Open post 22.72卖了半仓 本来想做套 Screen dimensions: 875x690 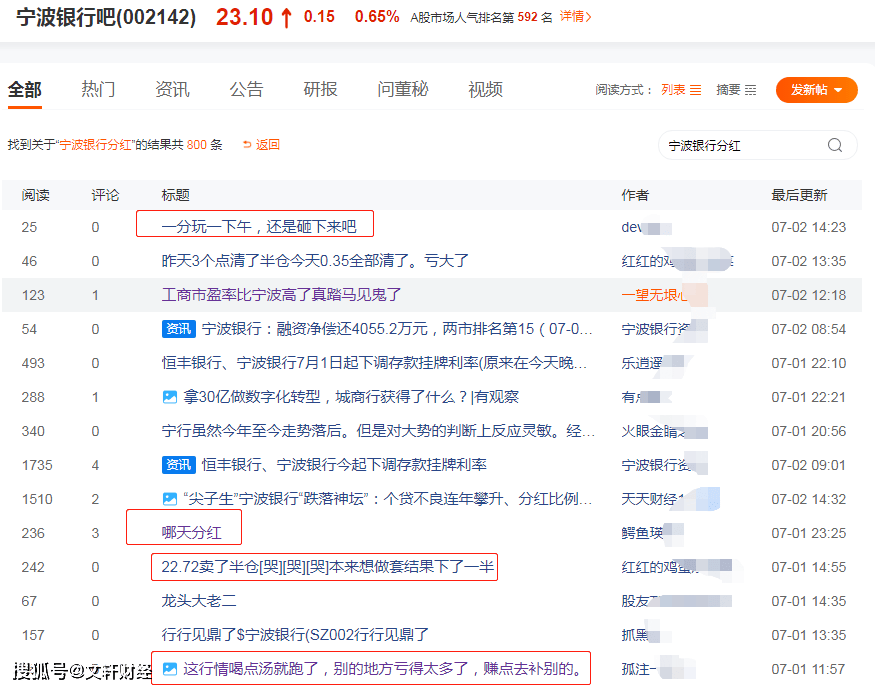click(x=328, y=567)
